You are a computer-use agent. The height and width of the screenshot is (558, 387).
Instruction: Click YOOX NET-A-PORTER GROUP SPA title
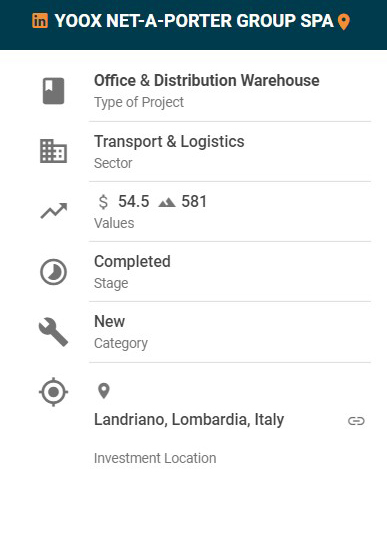[194, 21]
